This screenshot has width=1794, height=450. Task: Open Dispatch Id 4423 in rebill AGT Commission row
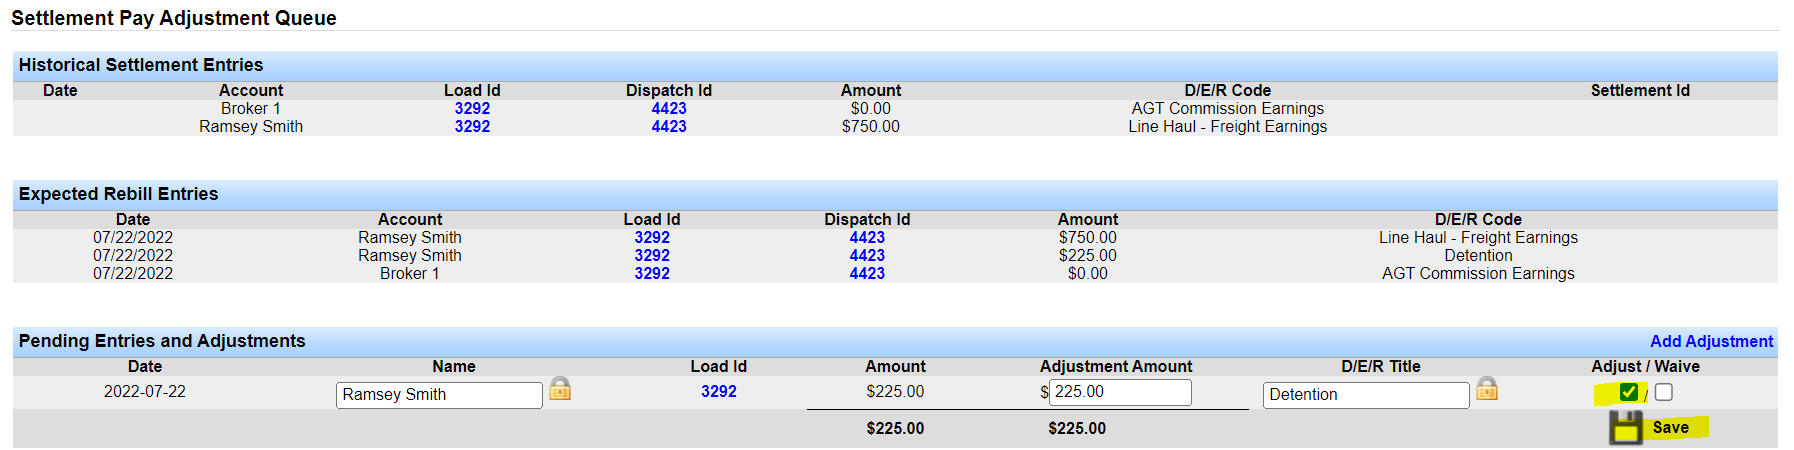(867, 274)
